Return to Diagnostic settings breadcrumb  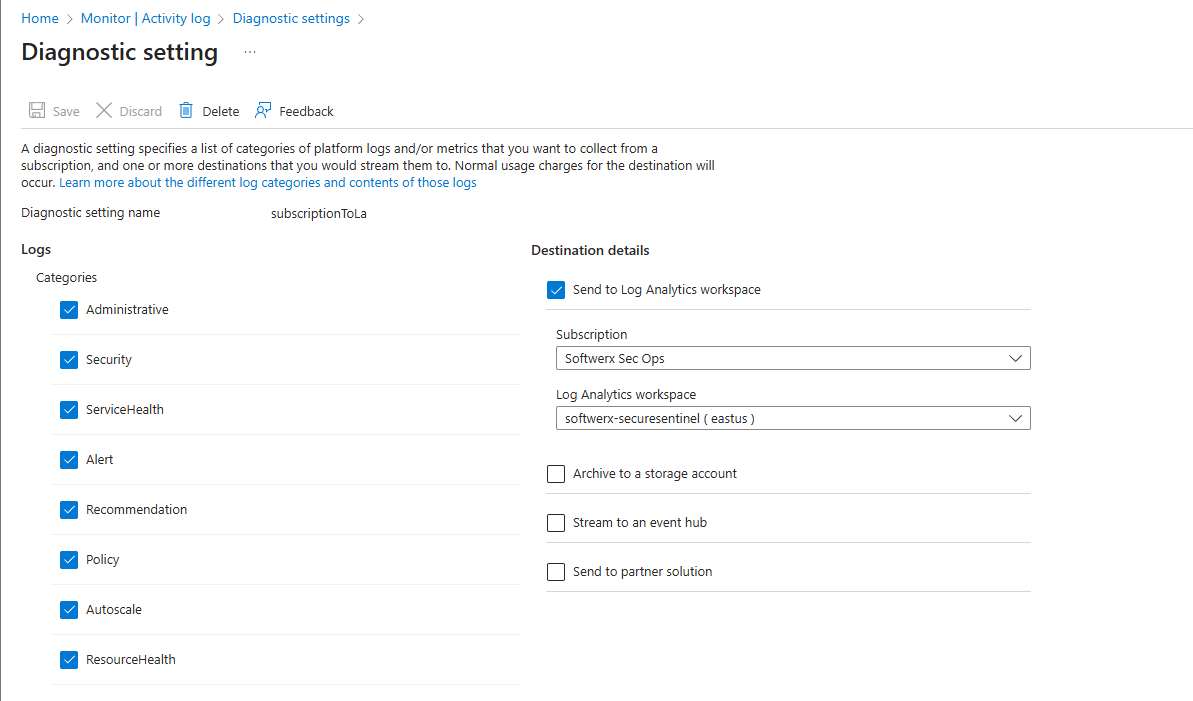[x=291, y=18]
